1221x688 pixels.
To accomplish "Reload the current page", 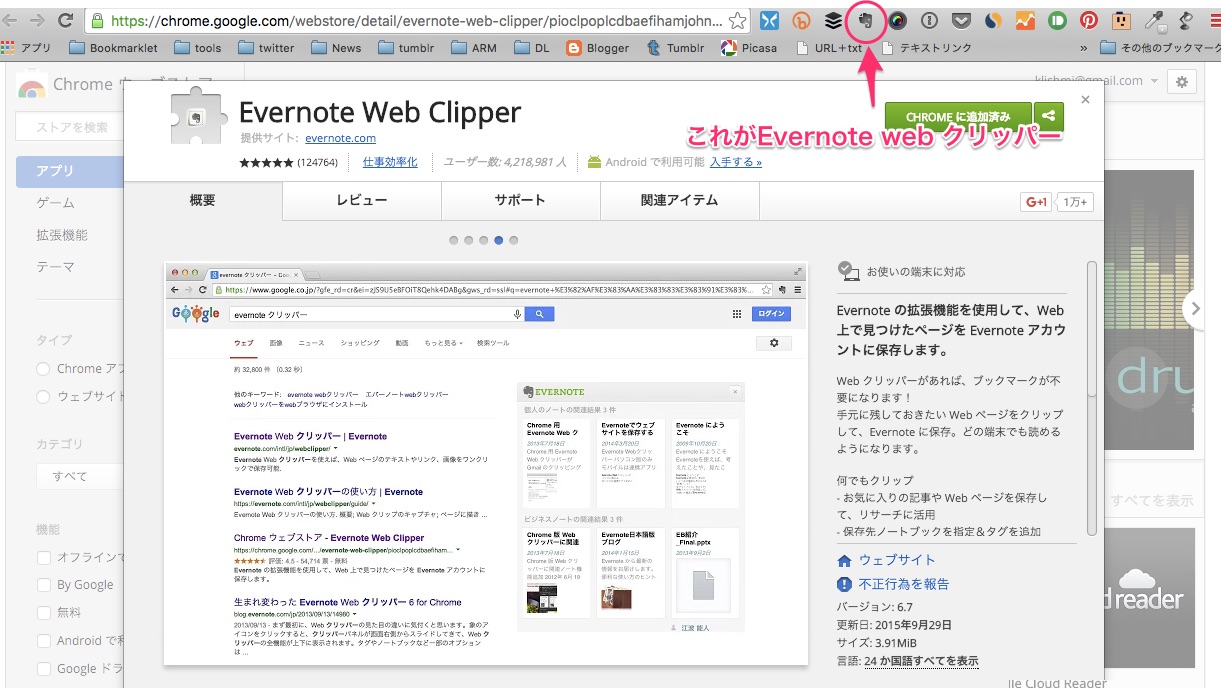I will (66, 20).
